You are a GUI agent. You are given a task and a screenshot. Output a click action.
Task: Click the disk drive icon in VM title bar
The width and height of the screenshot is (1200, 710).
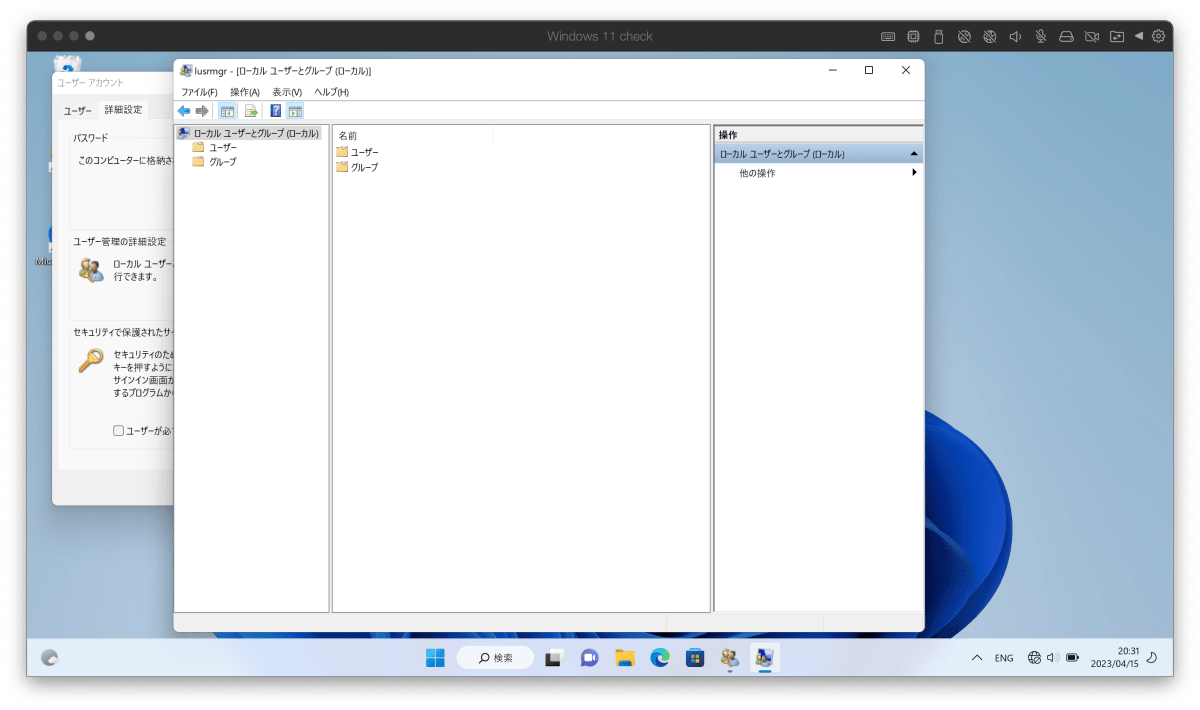pos(1066,36)
